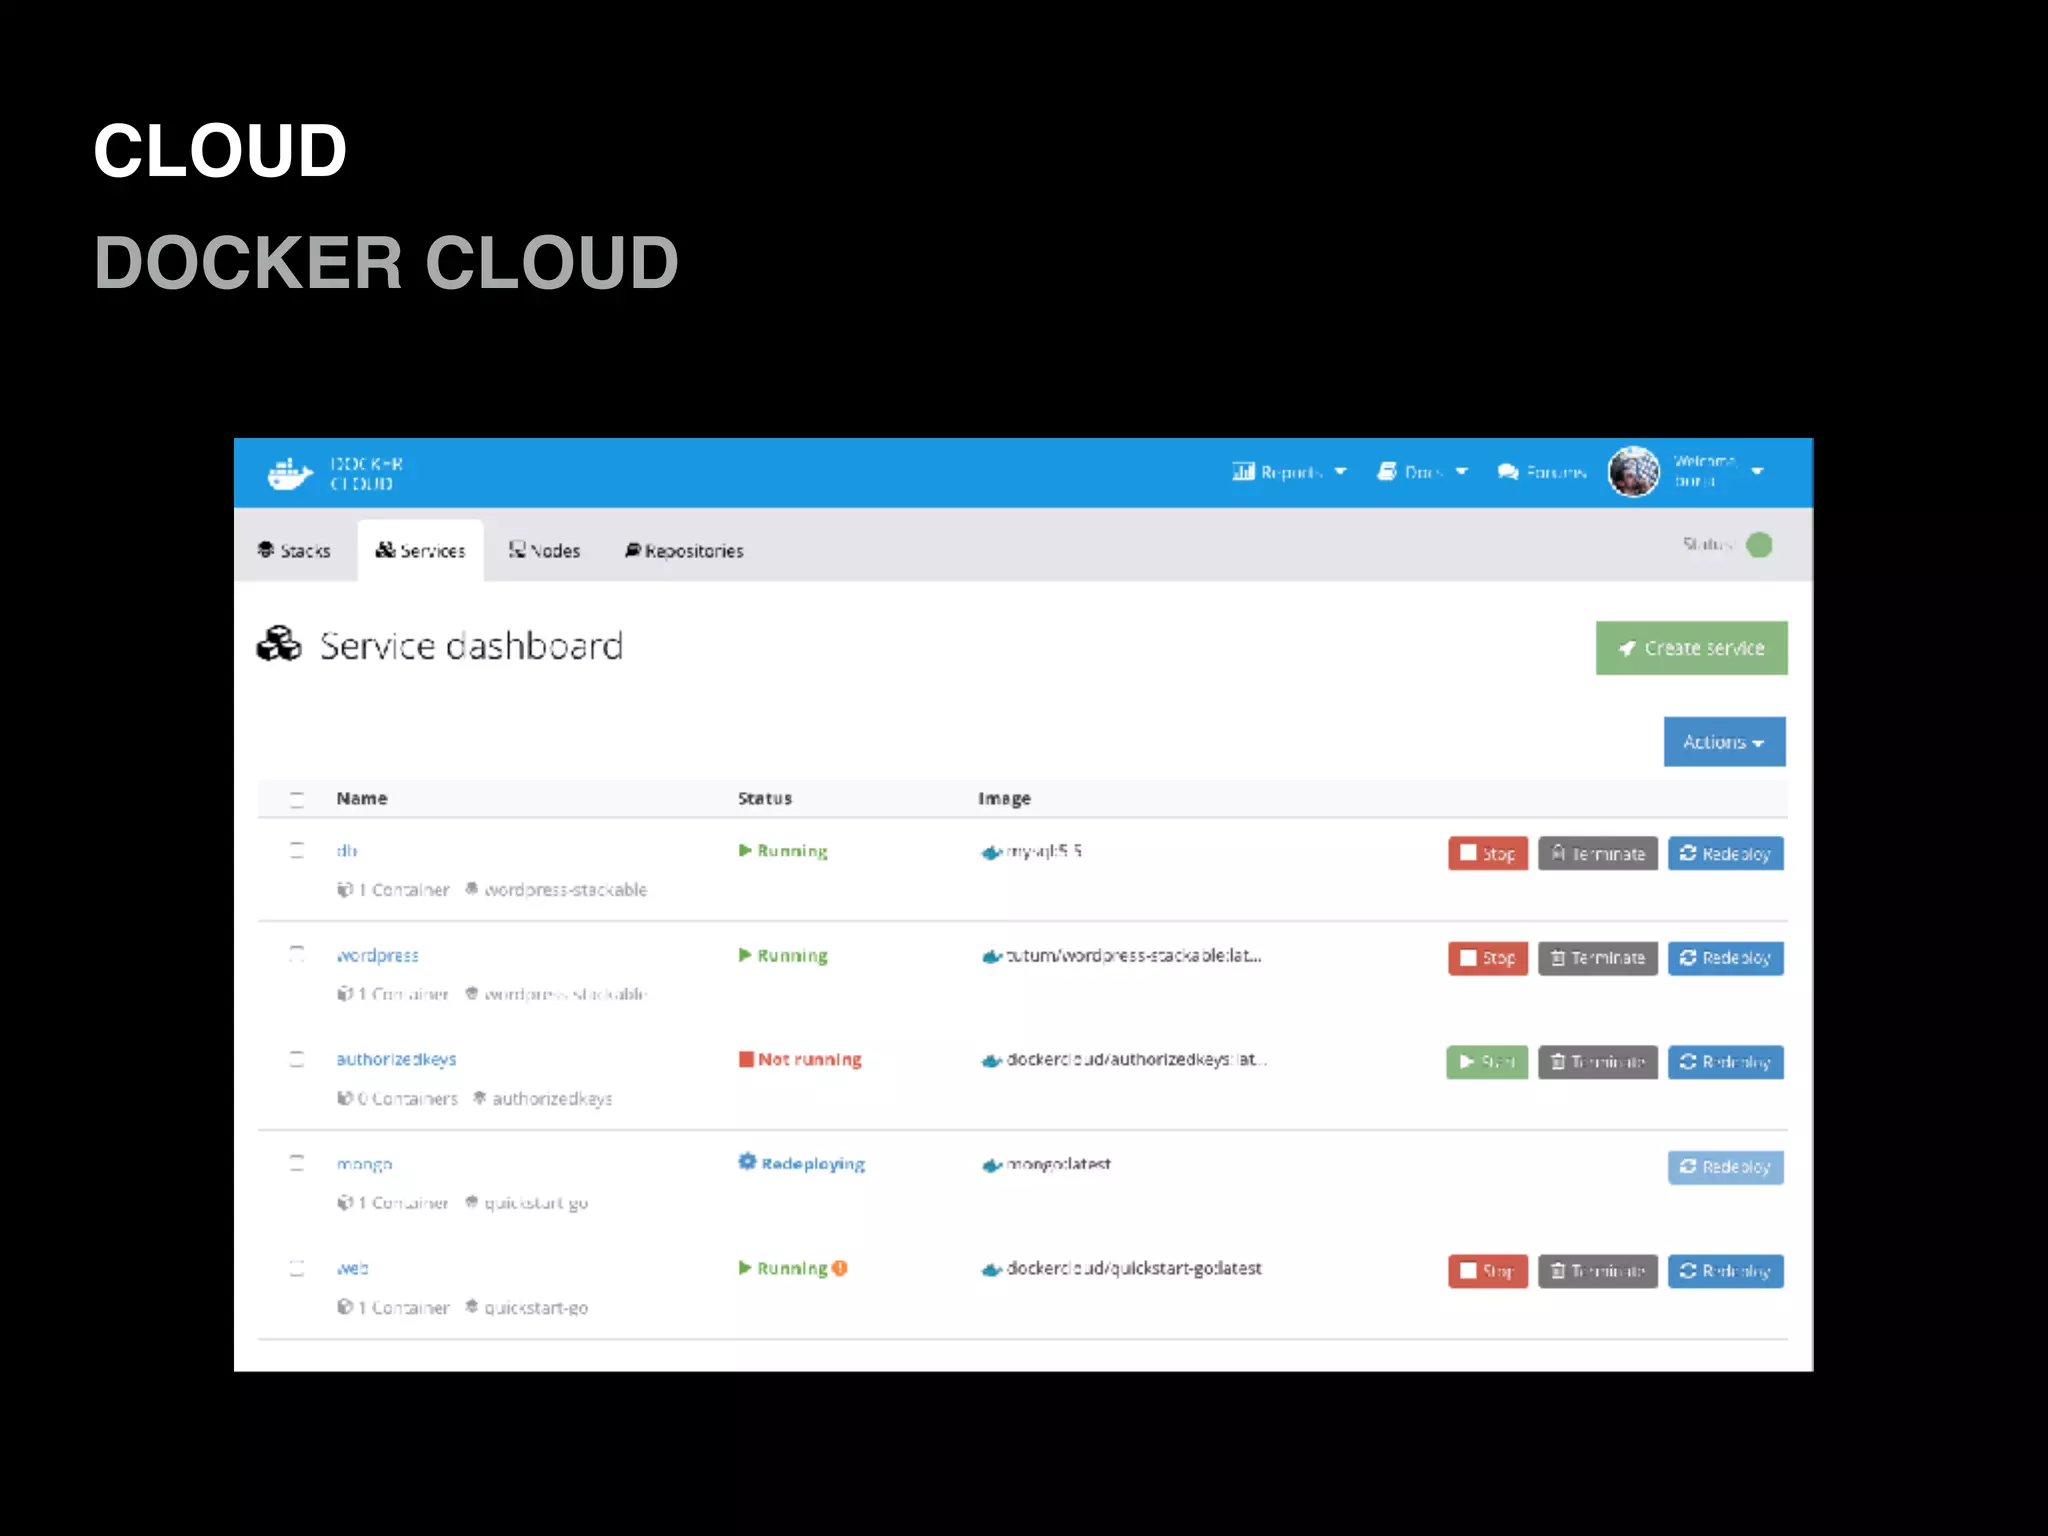Click the Status column header
The image size is (2048, 1536).
tap(765, 798)
